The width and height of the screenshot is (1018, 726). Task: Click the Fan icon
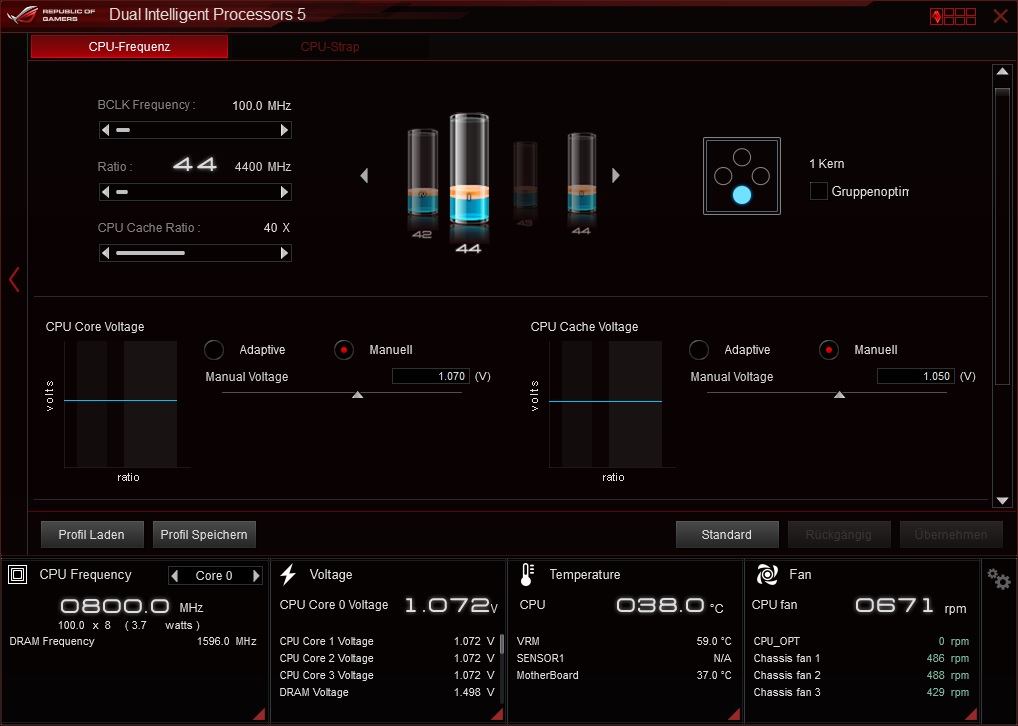767,574
